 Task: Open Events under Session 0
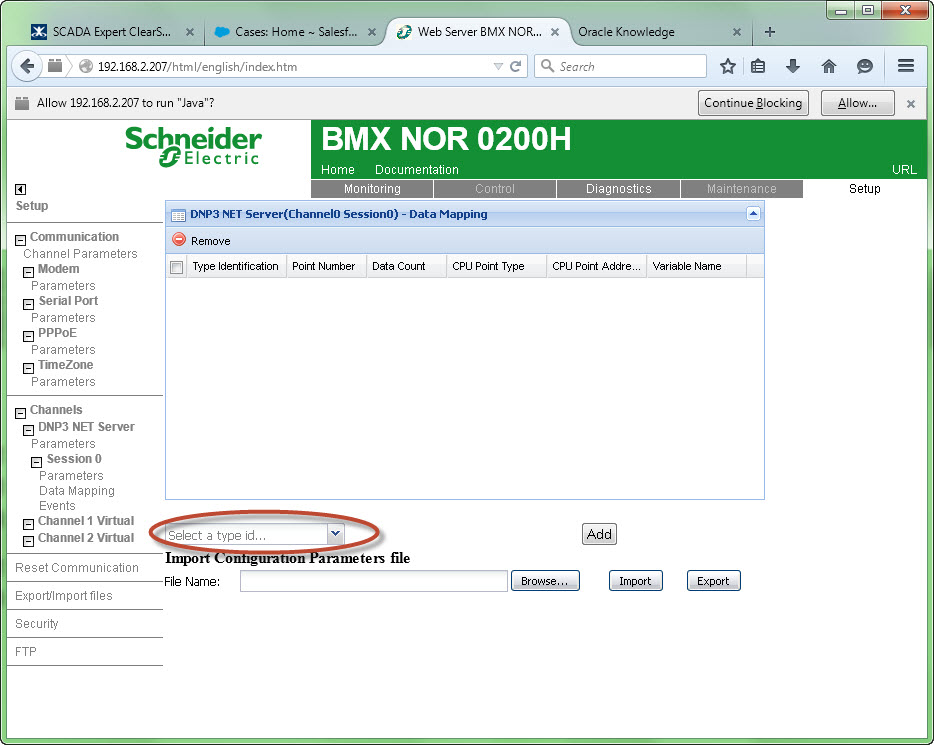pos(57,506)
